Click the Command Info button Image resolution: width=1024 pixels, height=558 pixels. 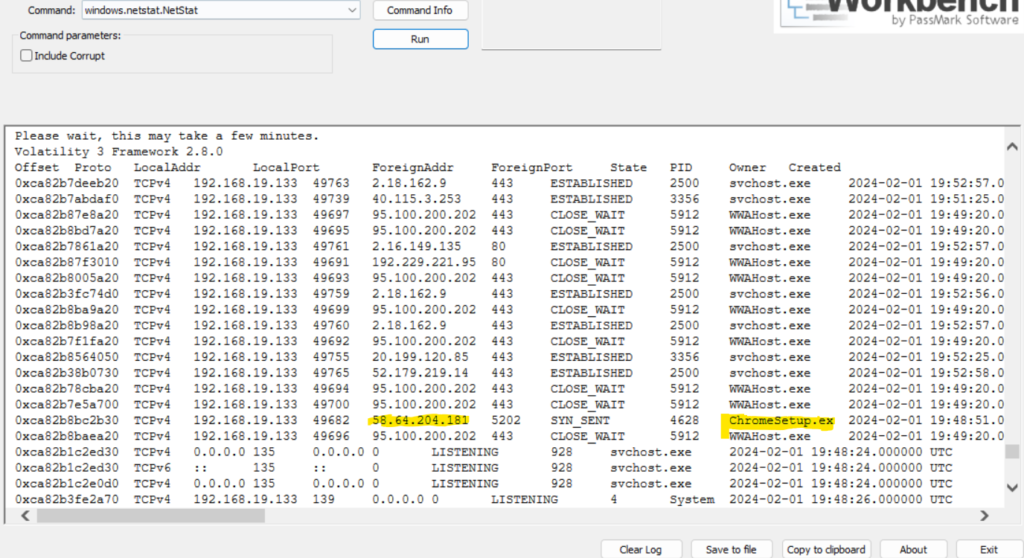pos(420,10)
